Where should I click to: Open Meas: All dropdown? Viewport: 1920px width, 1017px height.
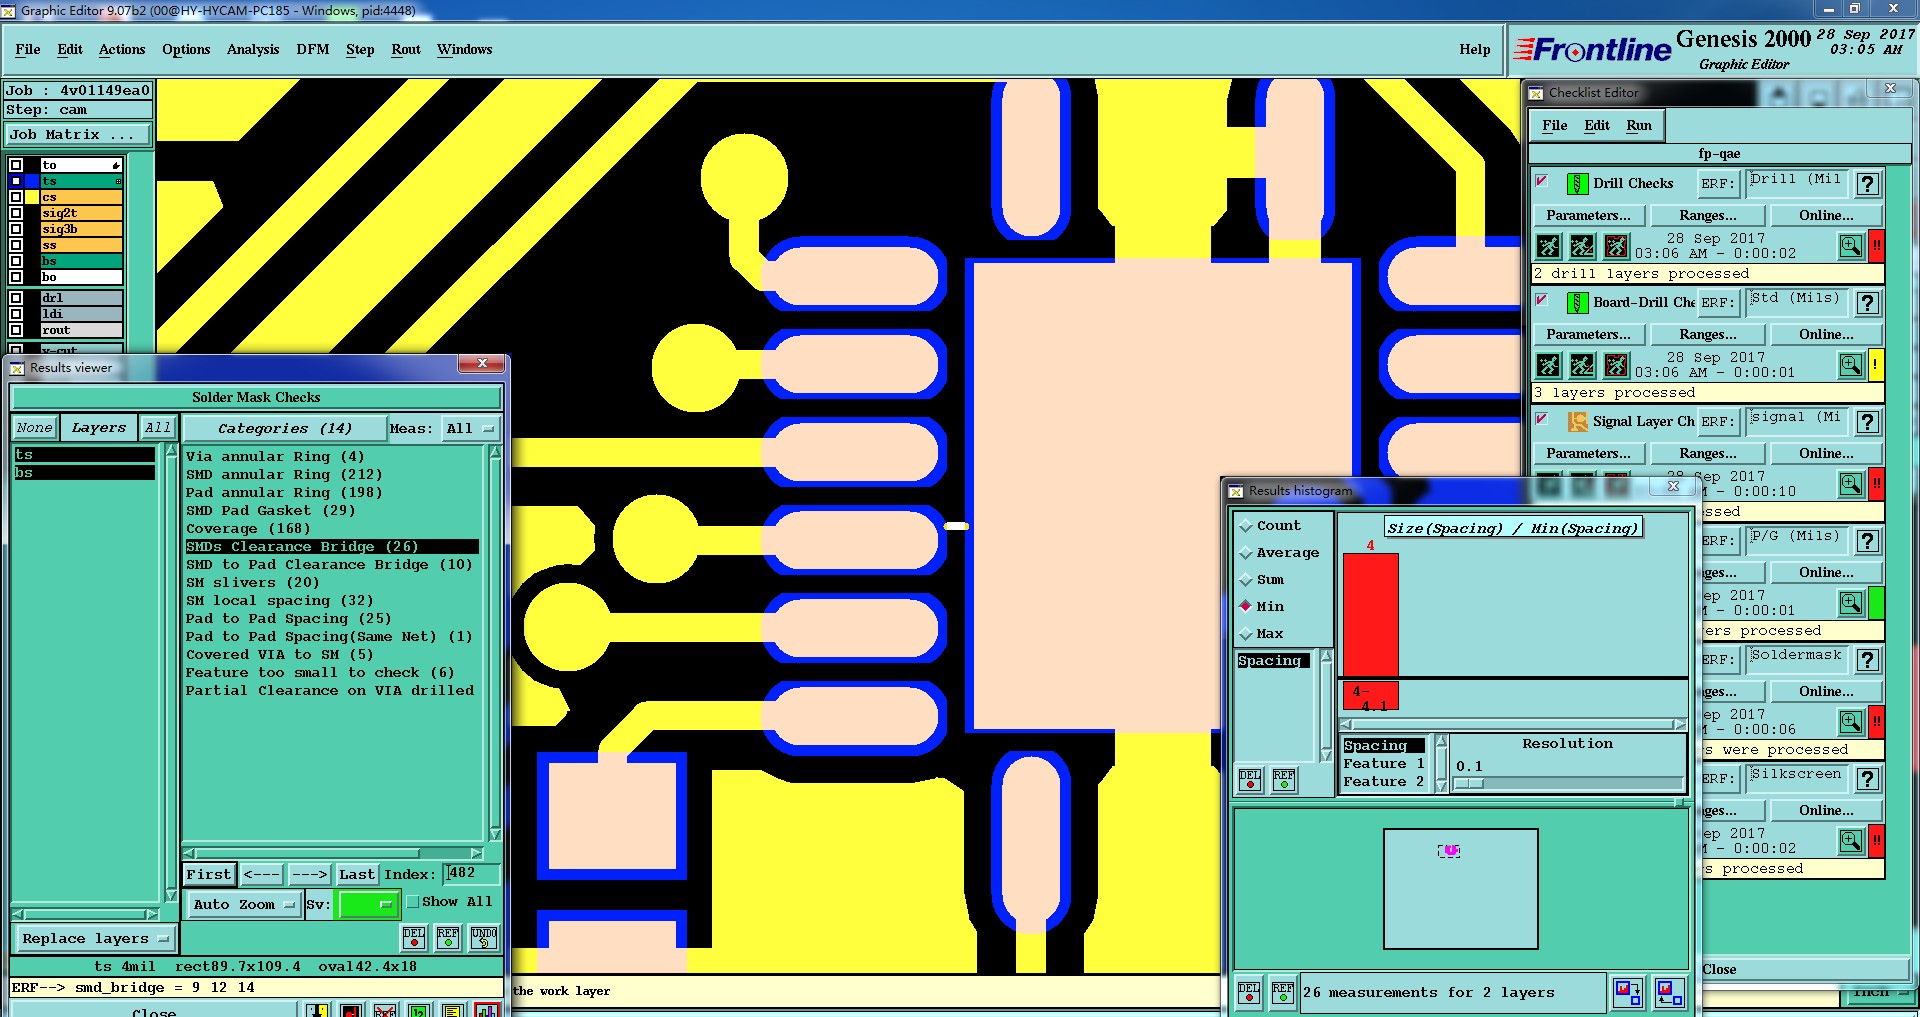(471, 428)
